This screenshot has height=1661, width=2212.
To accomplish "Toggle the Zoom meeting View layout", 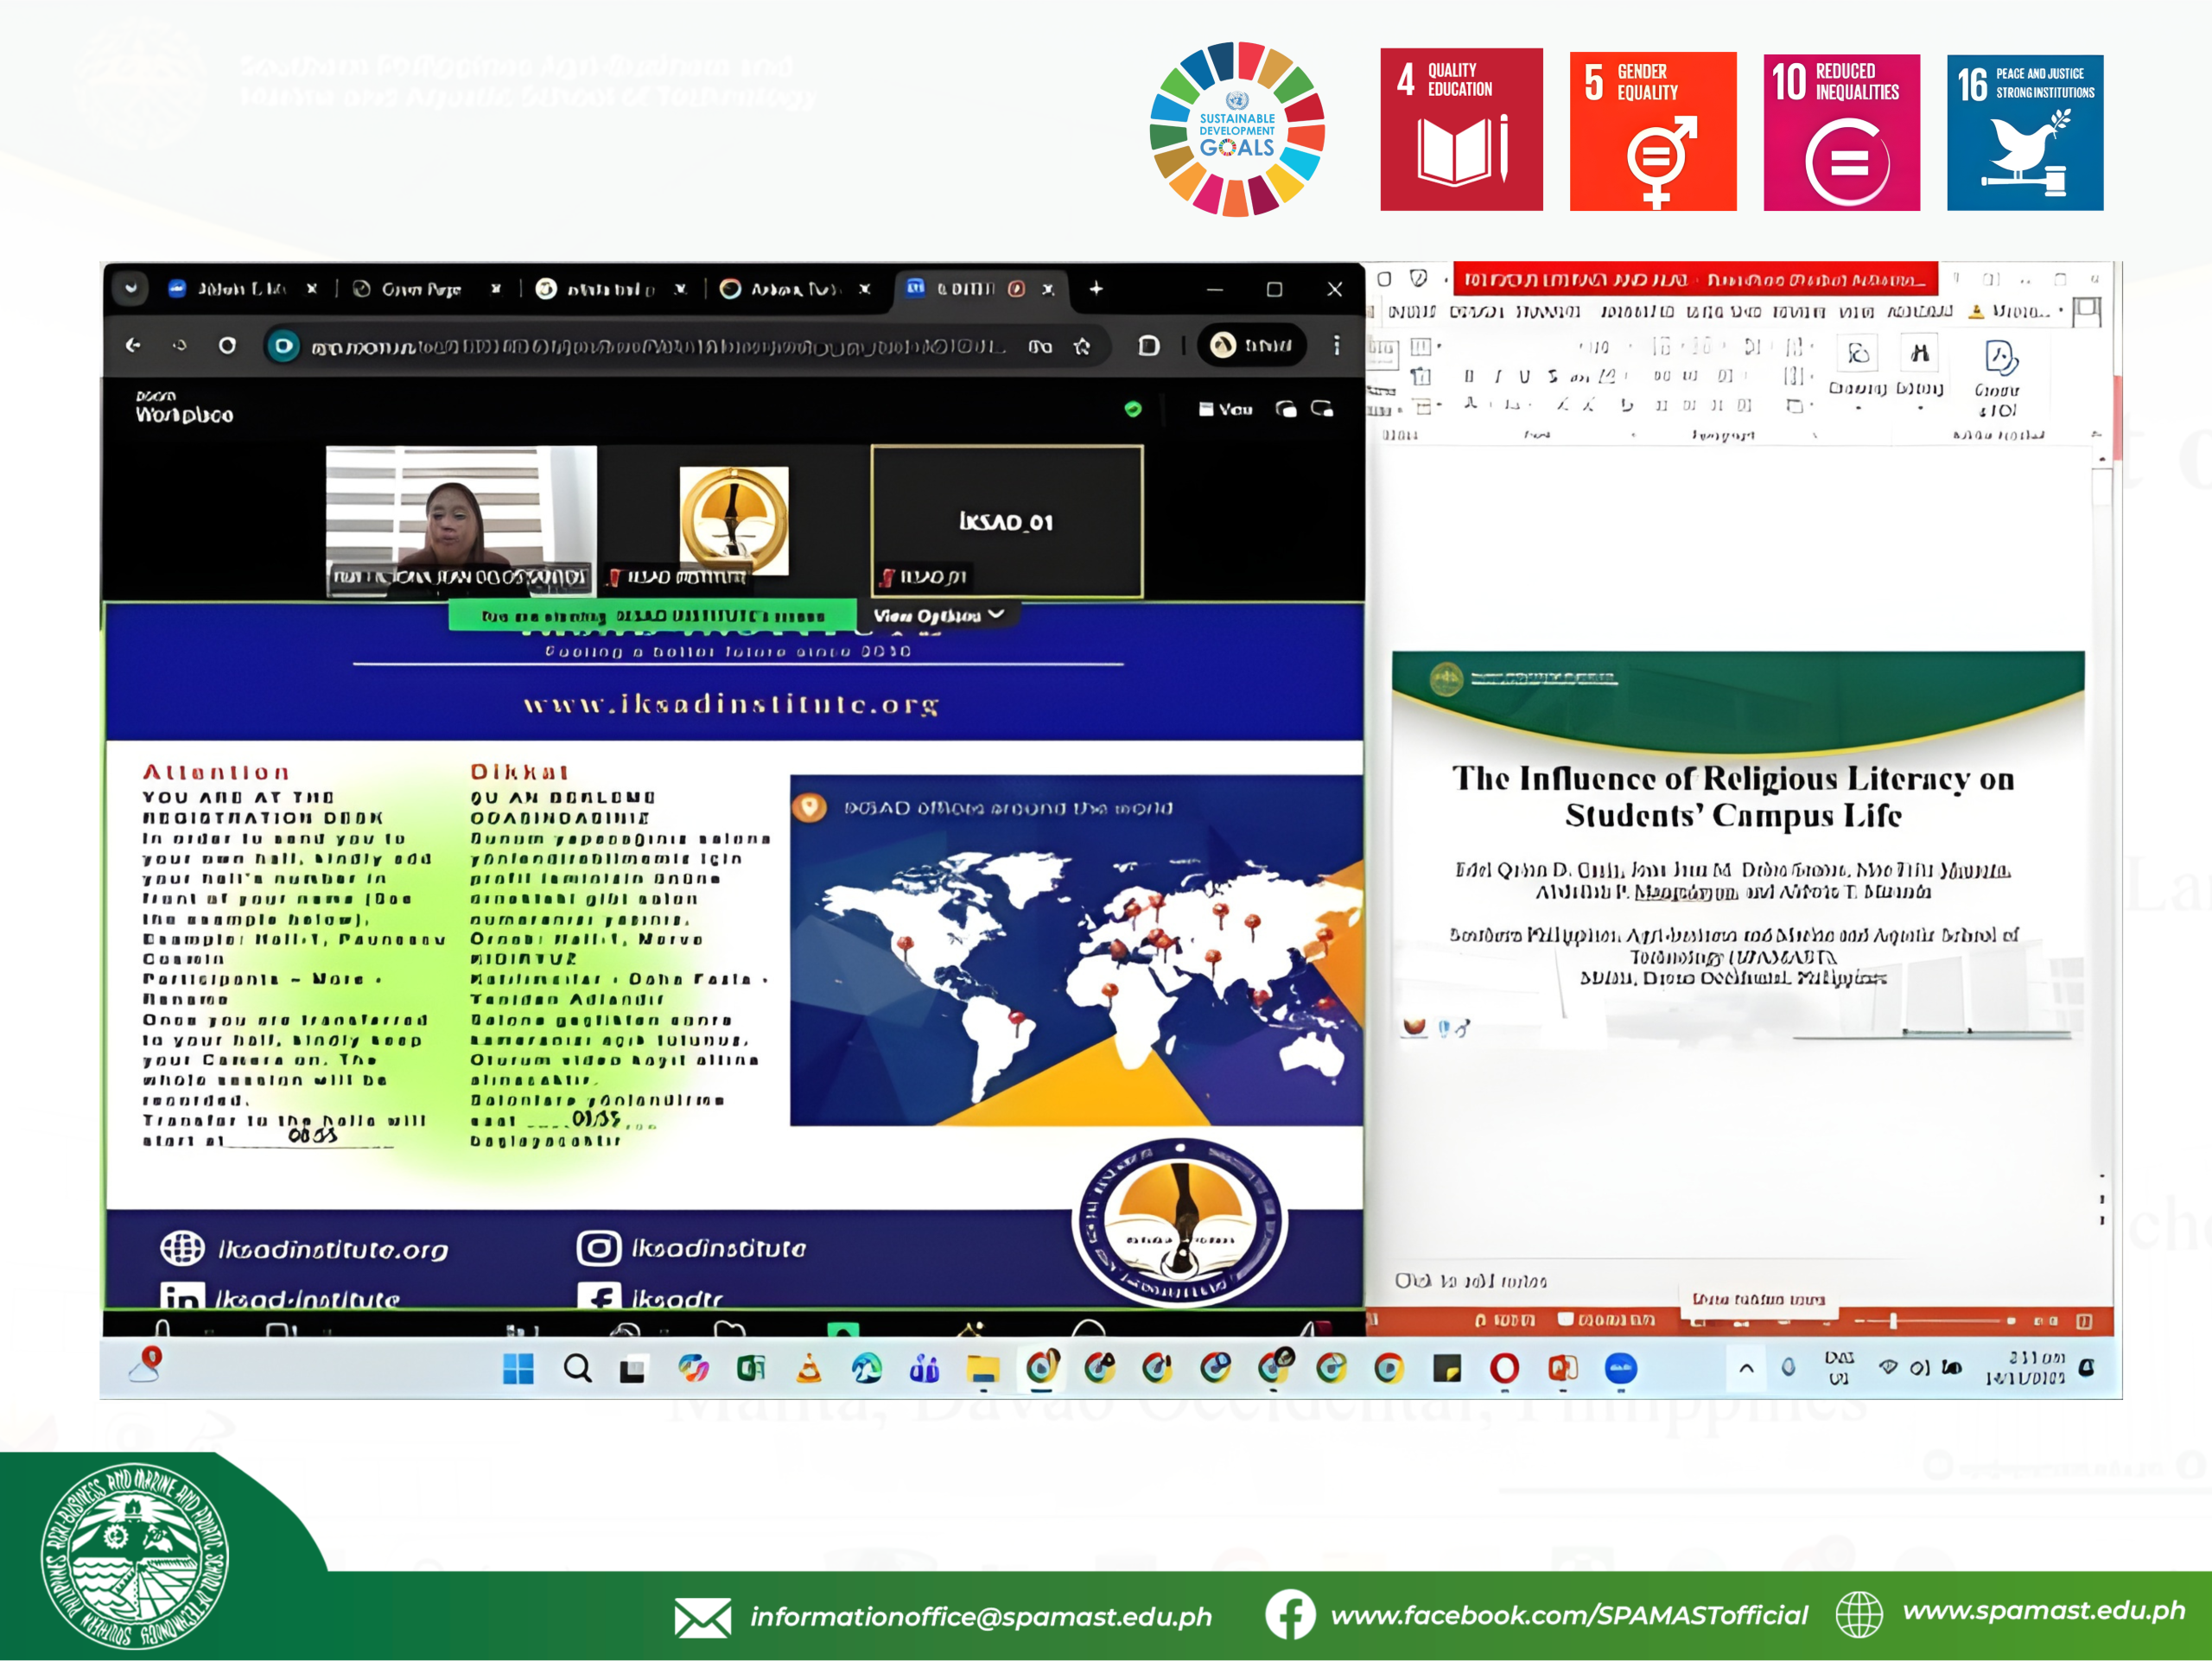I will (x=1226, y=409).
